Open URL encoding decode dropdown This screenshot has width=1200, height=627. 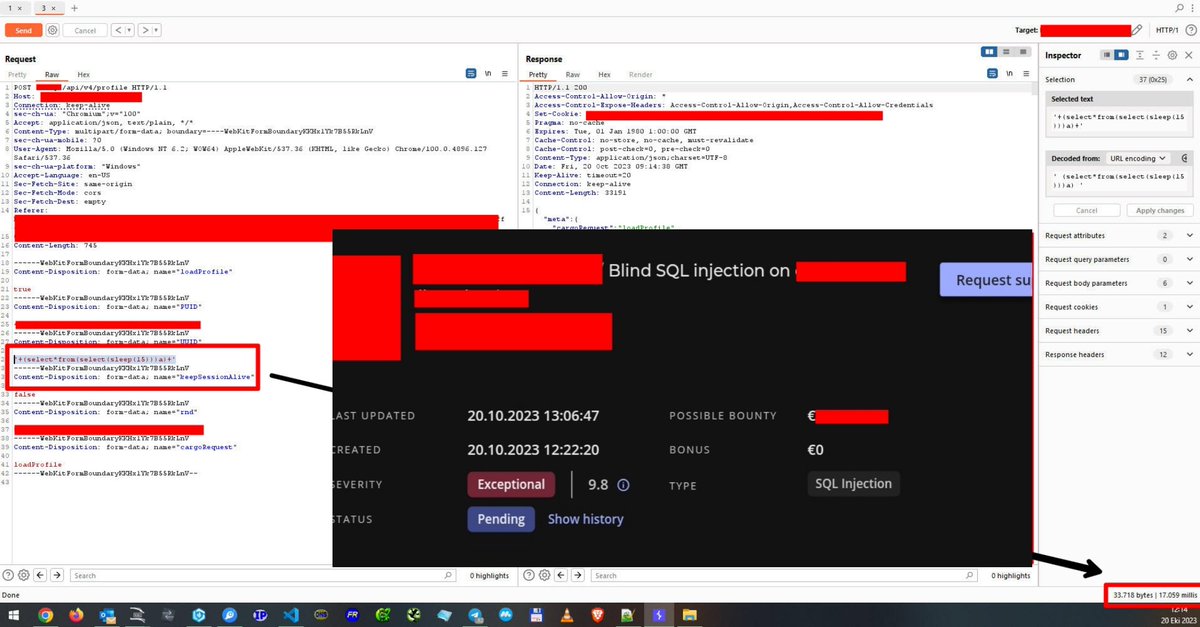pos(1136,158)
